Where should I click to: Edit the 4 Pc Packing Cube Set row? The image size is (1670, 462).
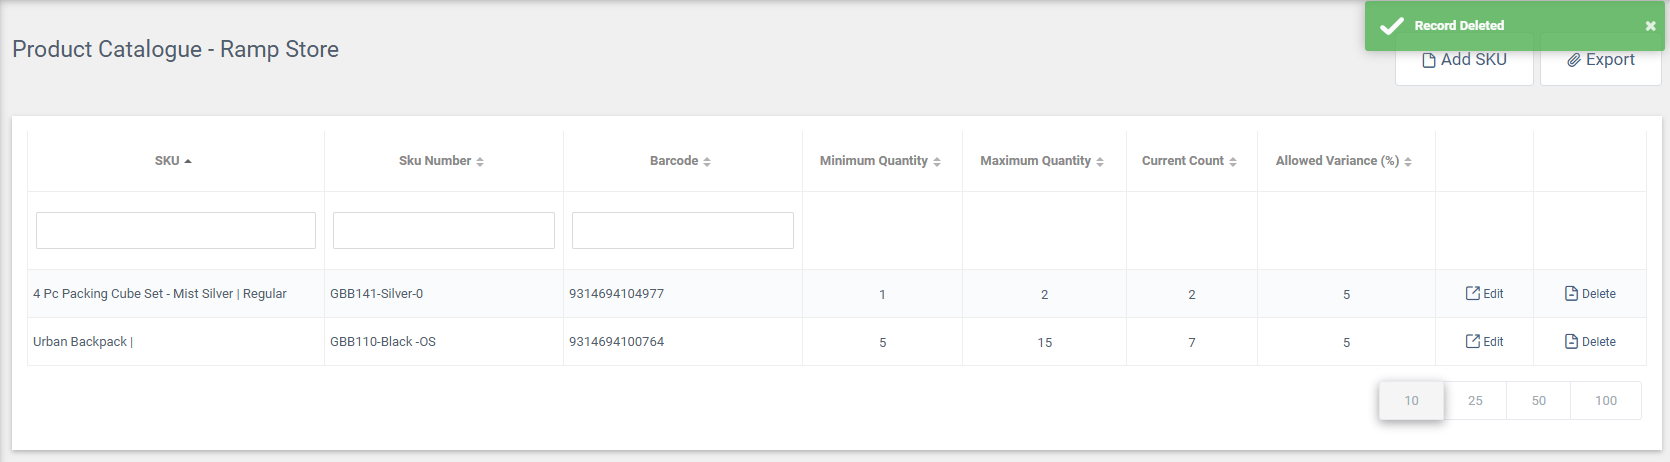[x=1484, y=294]
